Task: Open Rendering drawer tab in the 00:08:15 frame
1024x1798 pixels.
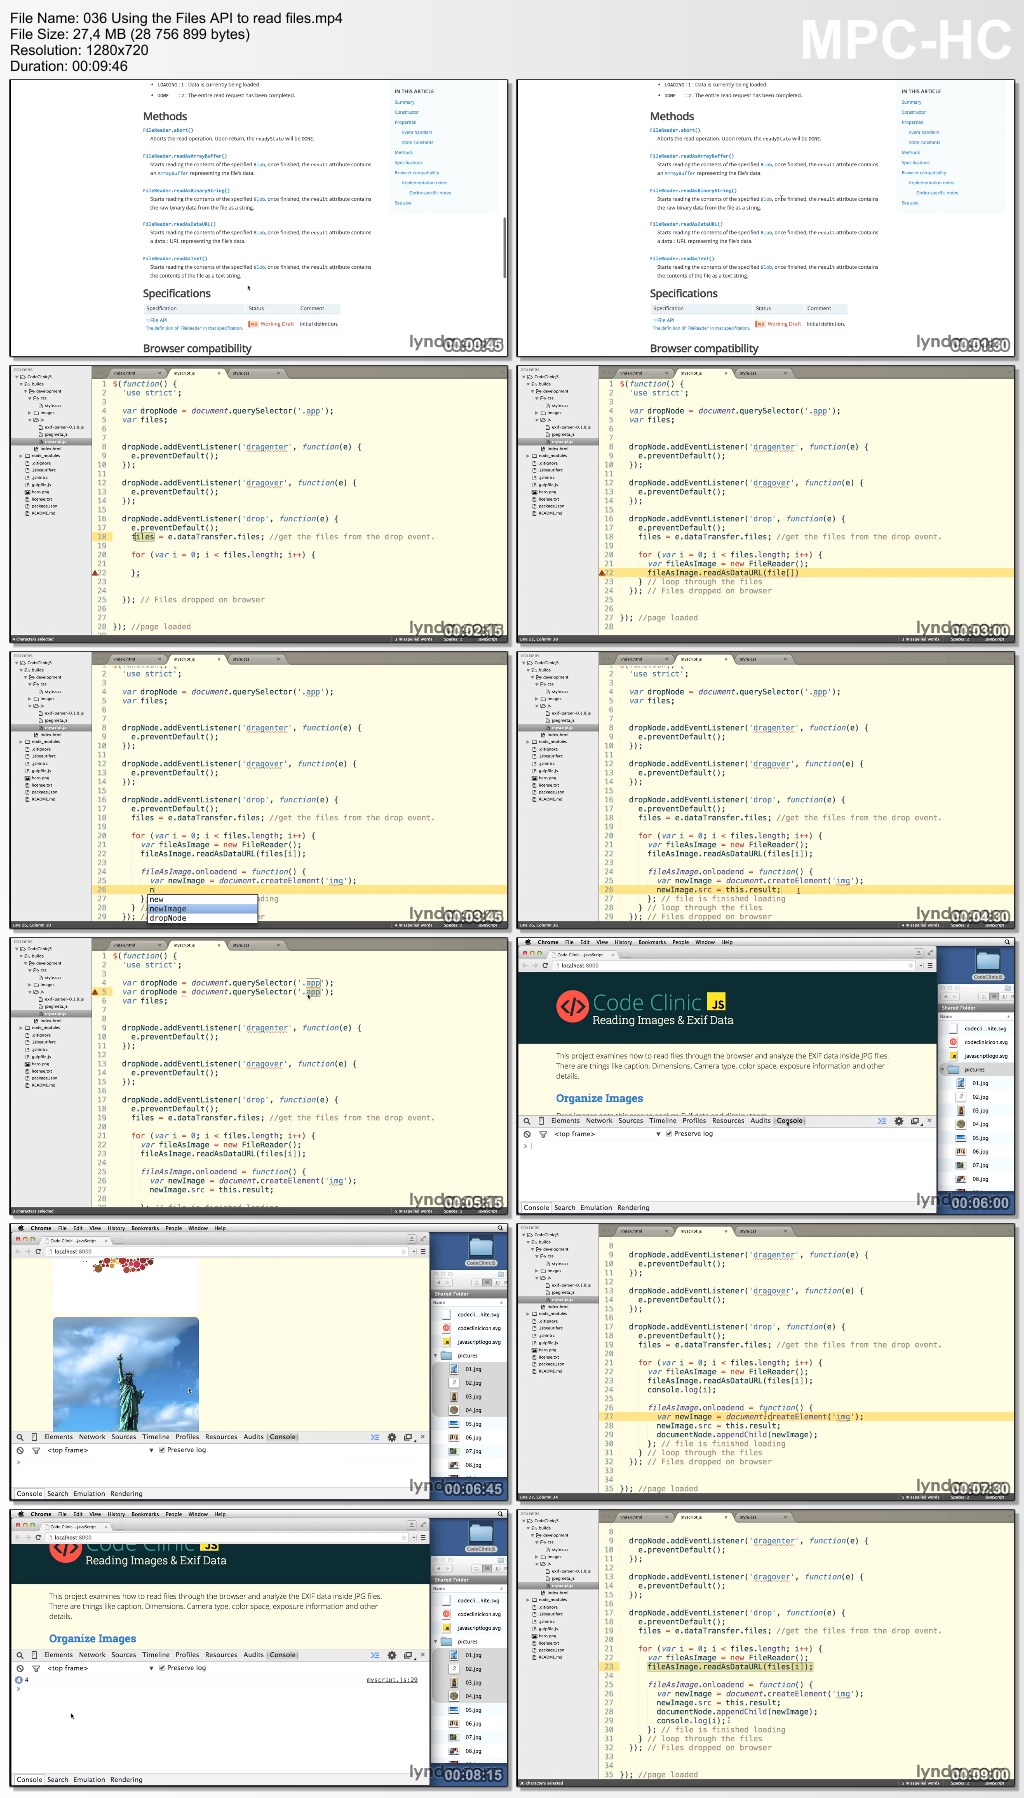Action: pyautogui.click(x=126, y=1780)
